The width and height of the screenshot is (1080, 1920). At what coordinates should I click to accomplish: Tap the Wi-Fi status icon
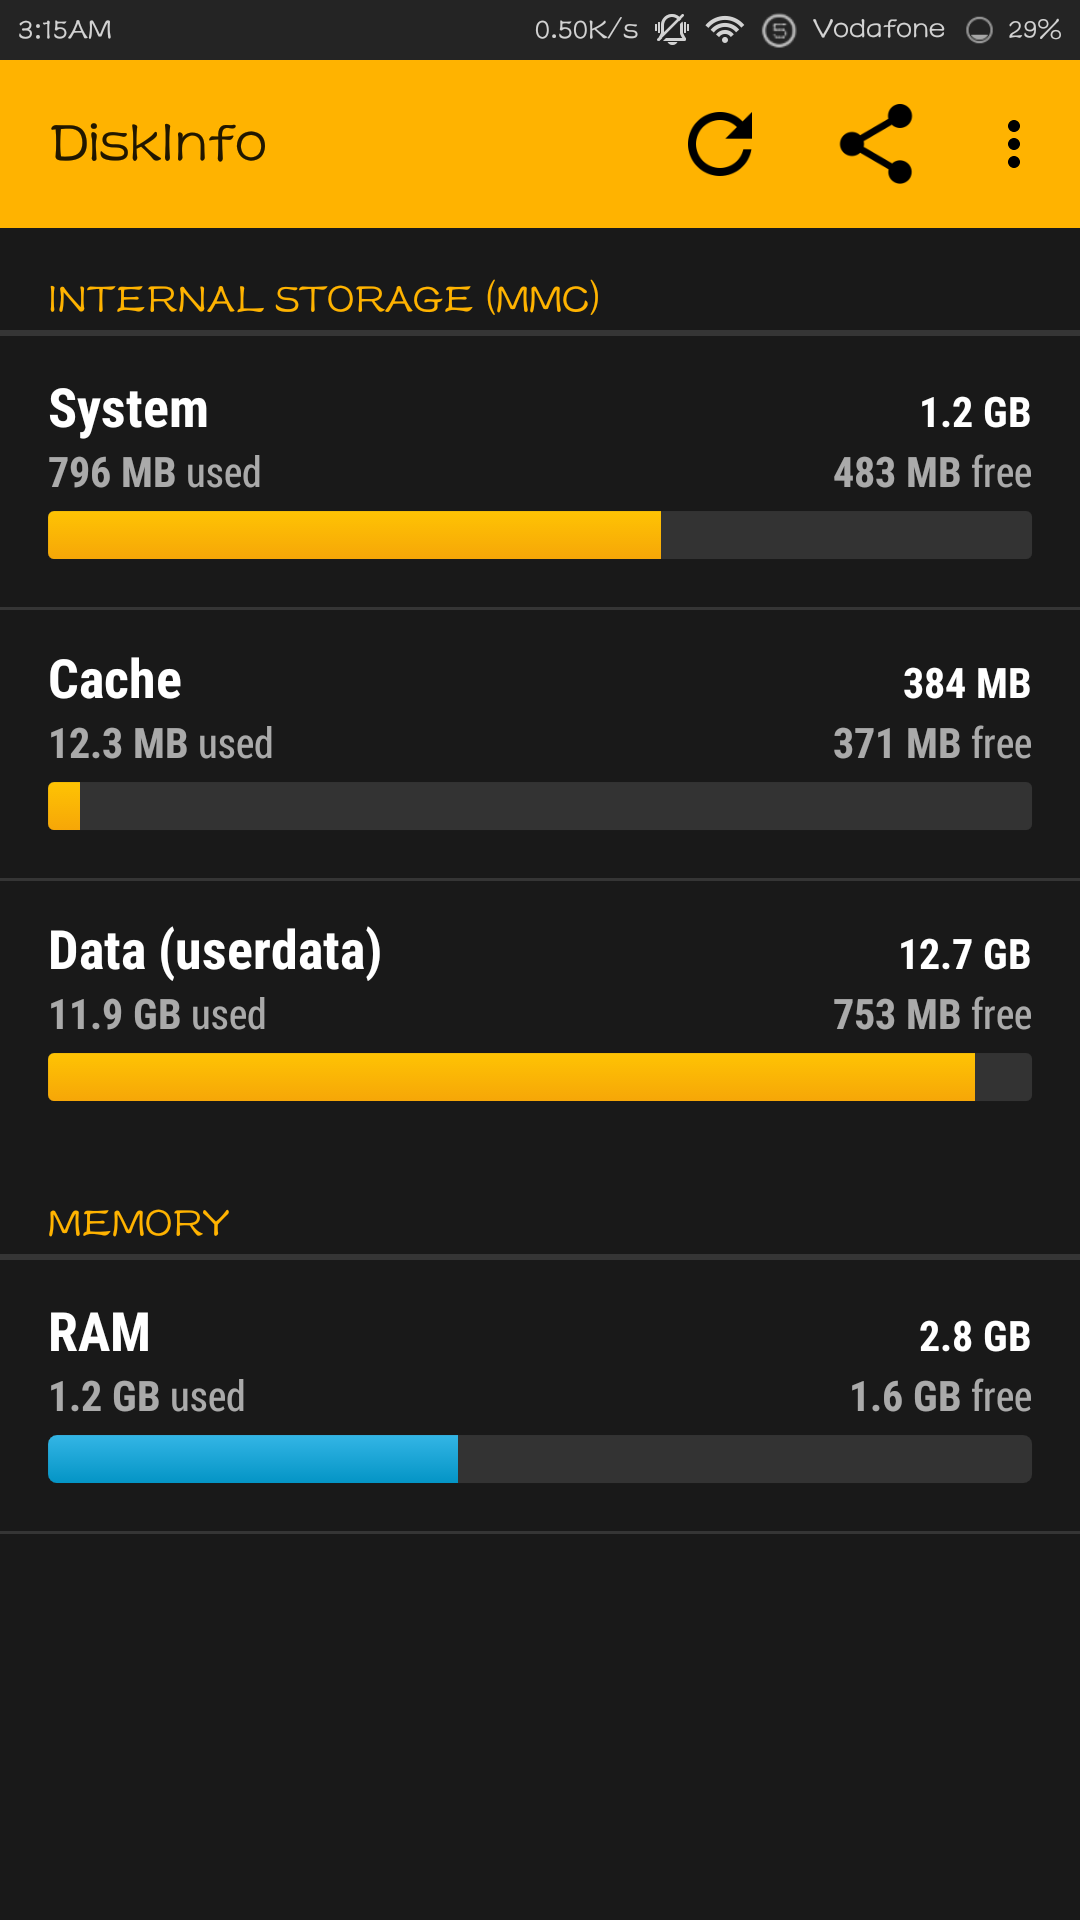724,29
